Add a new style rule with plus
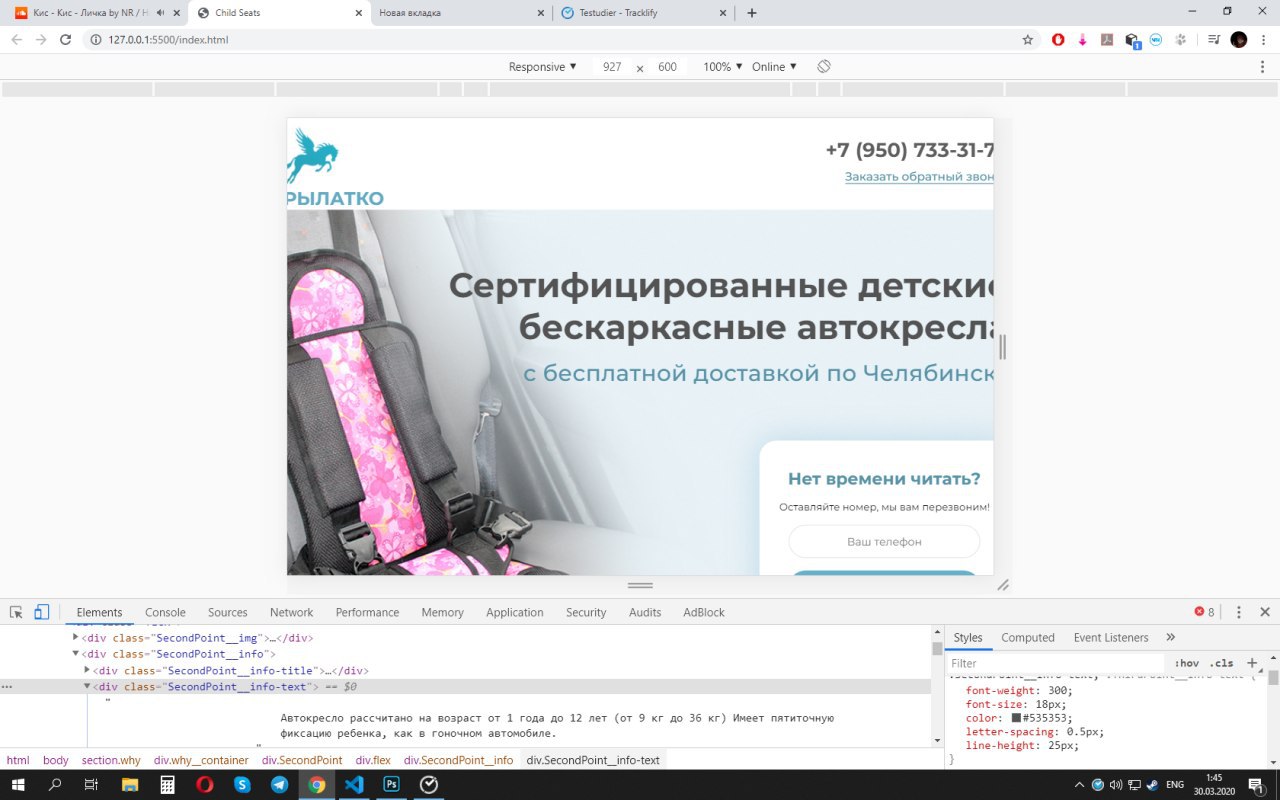This screenshot has width=1280, height=800. point(1251,662)
